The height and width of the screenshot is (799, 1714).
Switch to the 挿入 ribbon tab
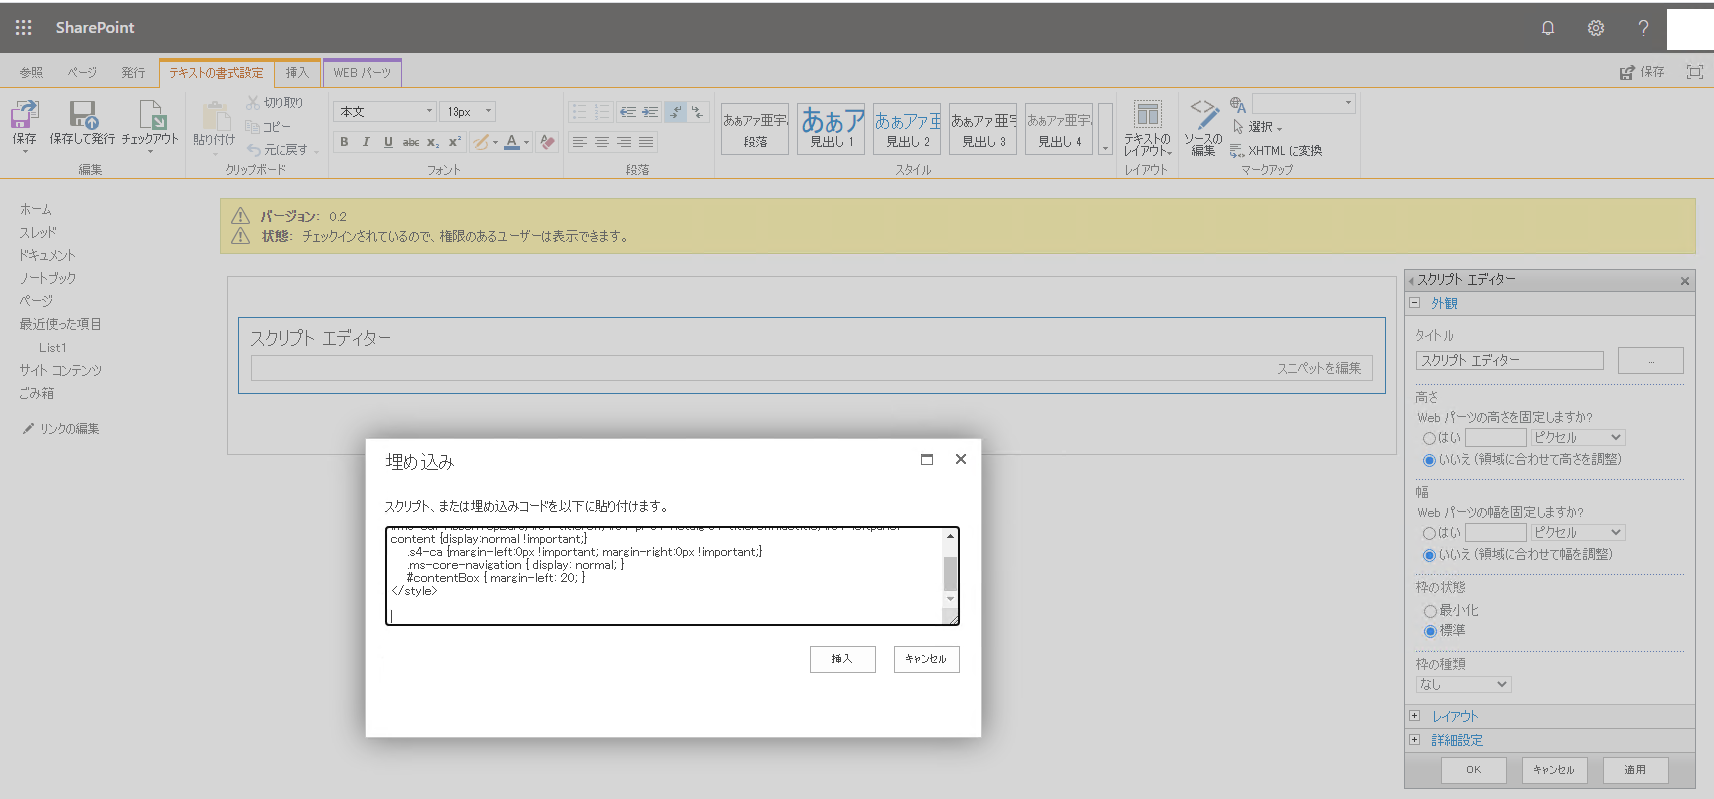297,73
